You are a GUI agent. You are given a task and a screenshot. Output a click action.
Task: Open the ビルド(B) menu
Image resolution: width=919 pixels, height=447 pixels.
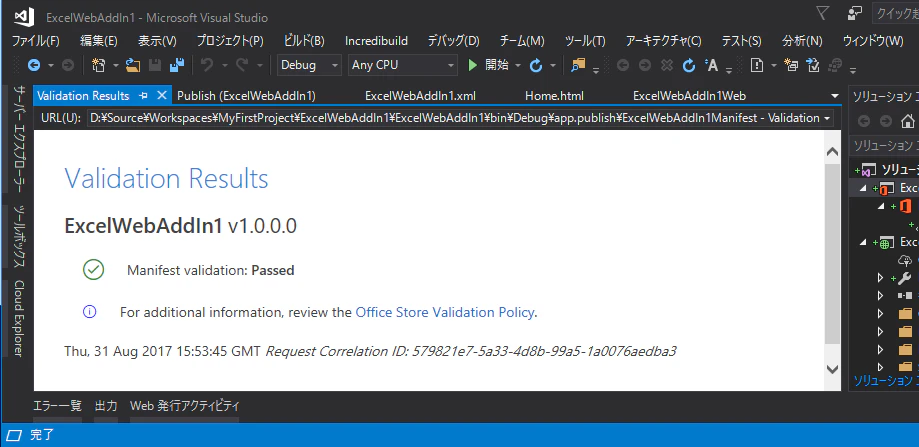click(304, 41)
